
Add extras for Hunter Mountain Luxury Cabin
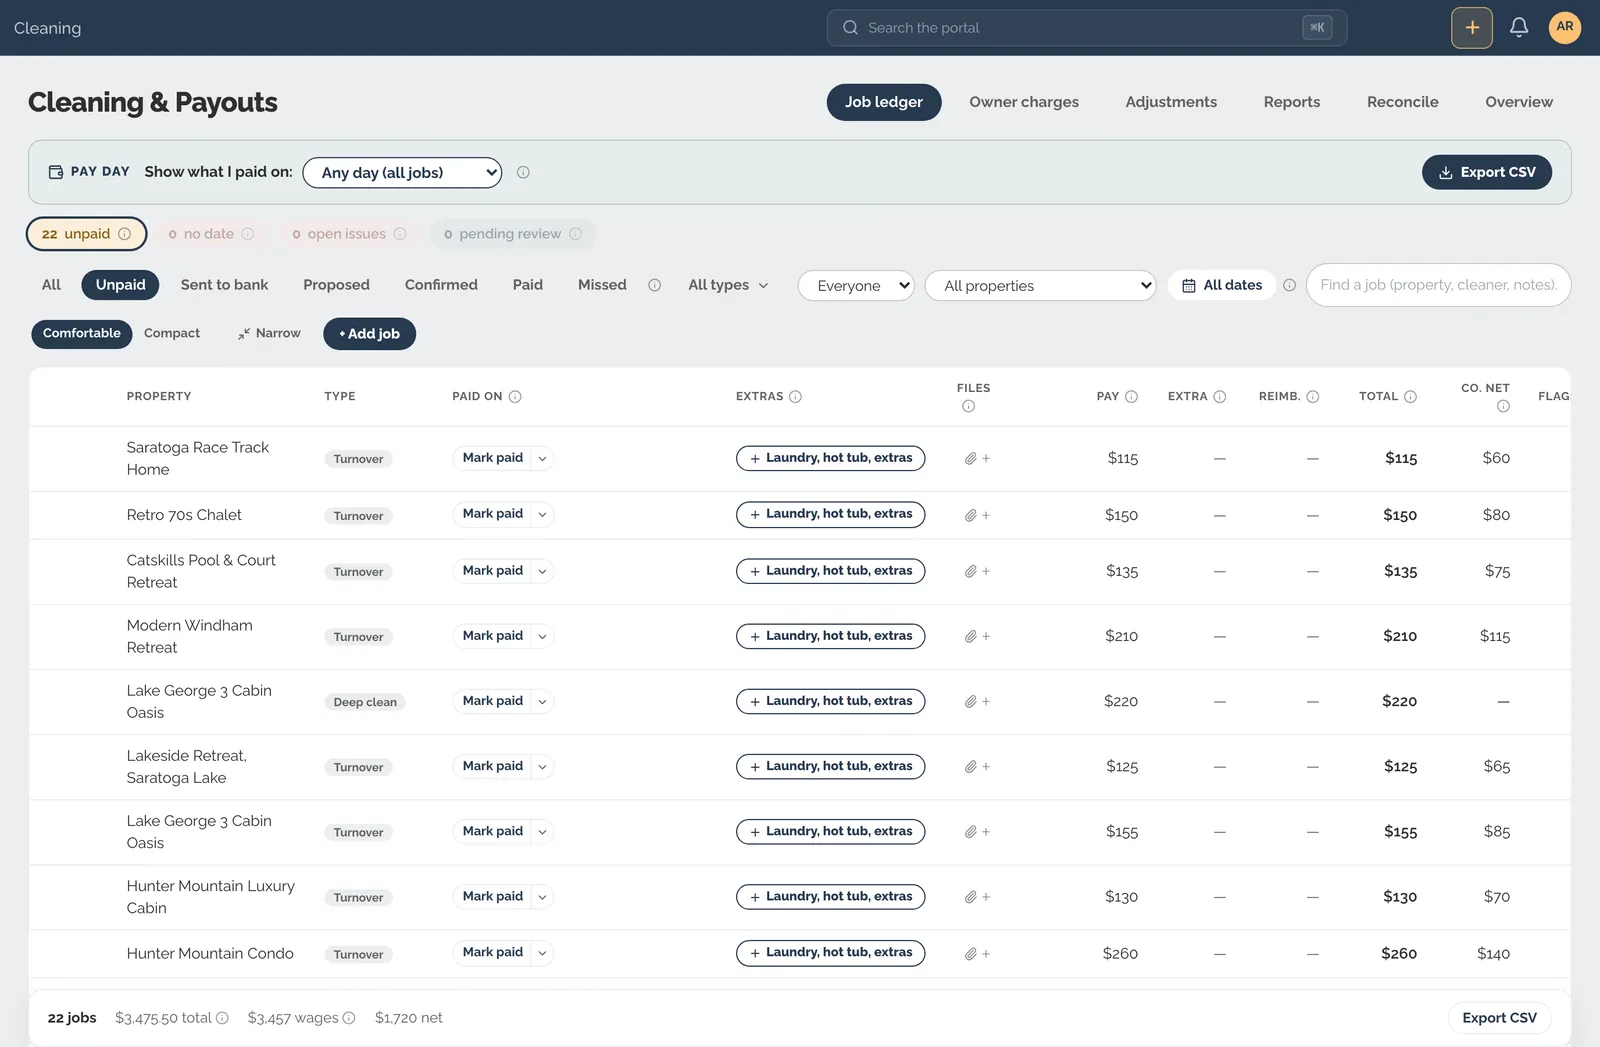831,897
